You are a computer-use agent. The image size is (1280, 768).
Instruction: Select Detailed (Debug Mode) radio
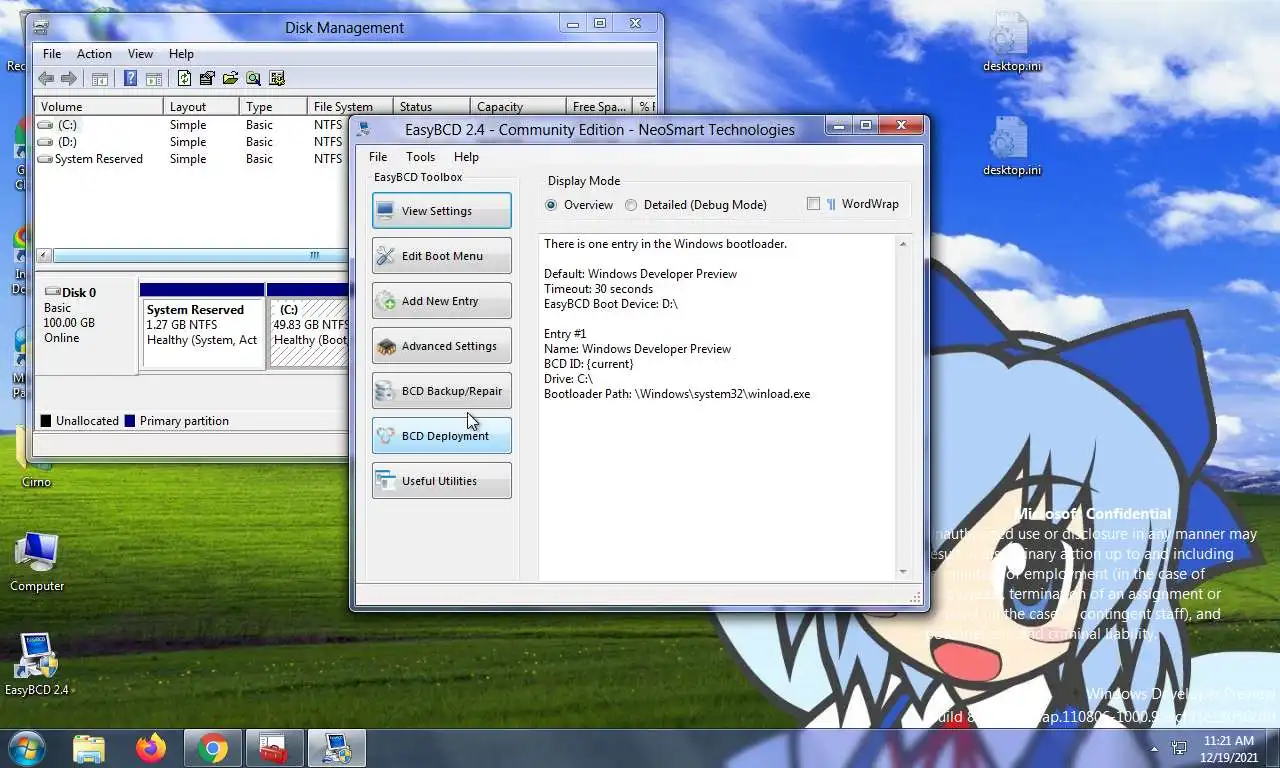pos(696,205)
